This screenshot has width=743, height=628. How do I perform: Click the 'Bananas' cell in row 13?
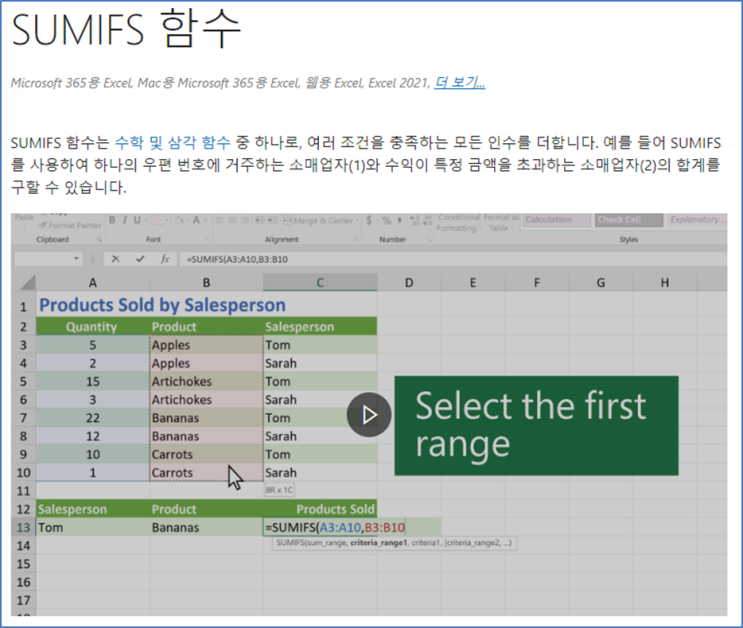[207, 528]
